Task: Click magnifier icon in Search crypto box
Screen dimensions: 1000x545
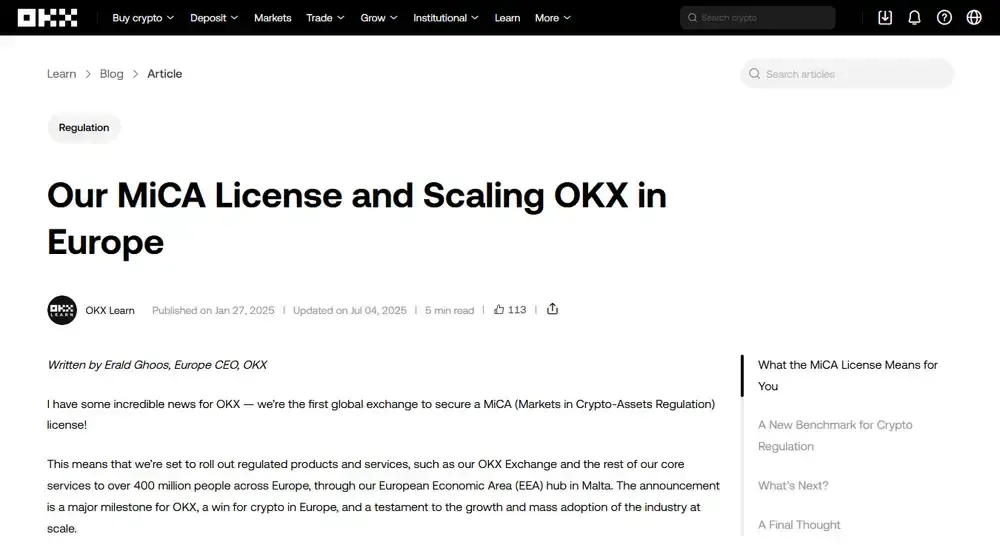Action: [692, 18]
